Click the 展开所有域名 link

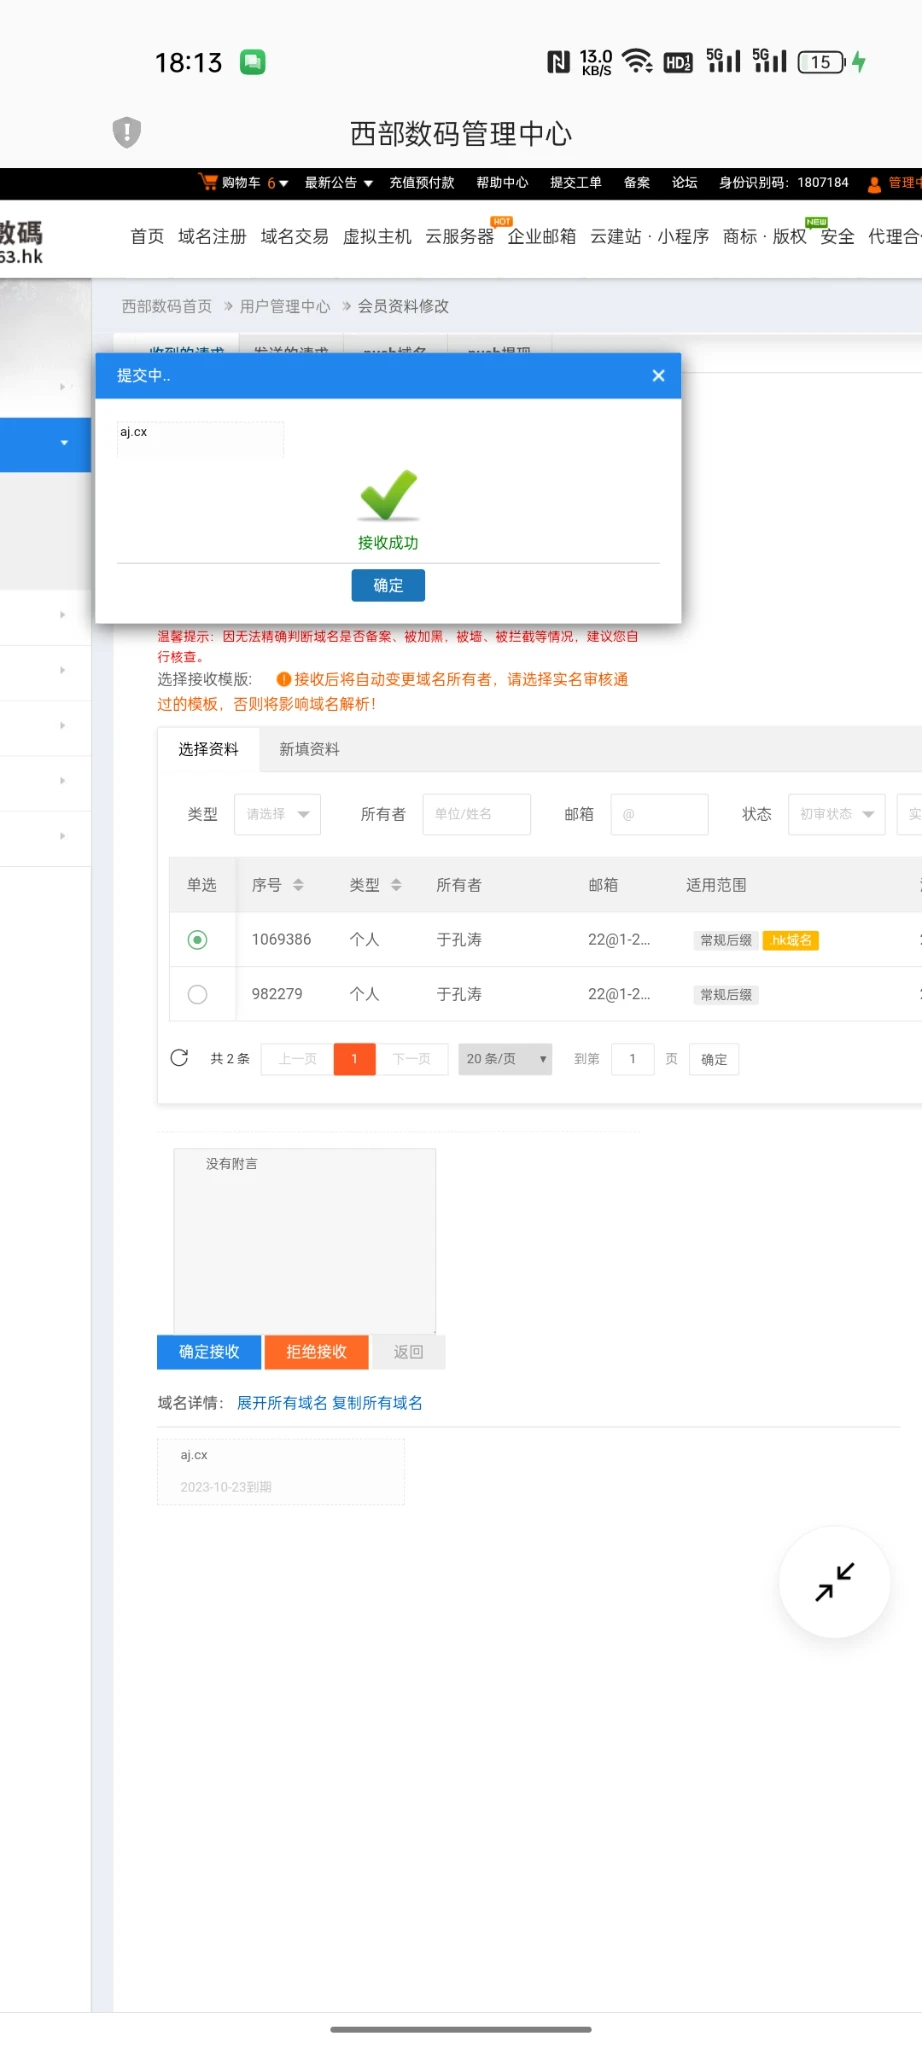282,1403
